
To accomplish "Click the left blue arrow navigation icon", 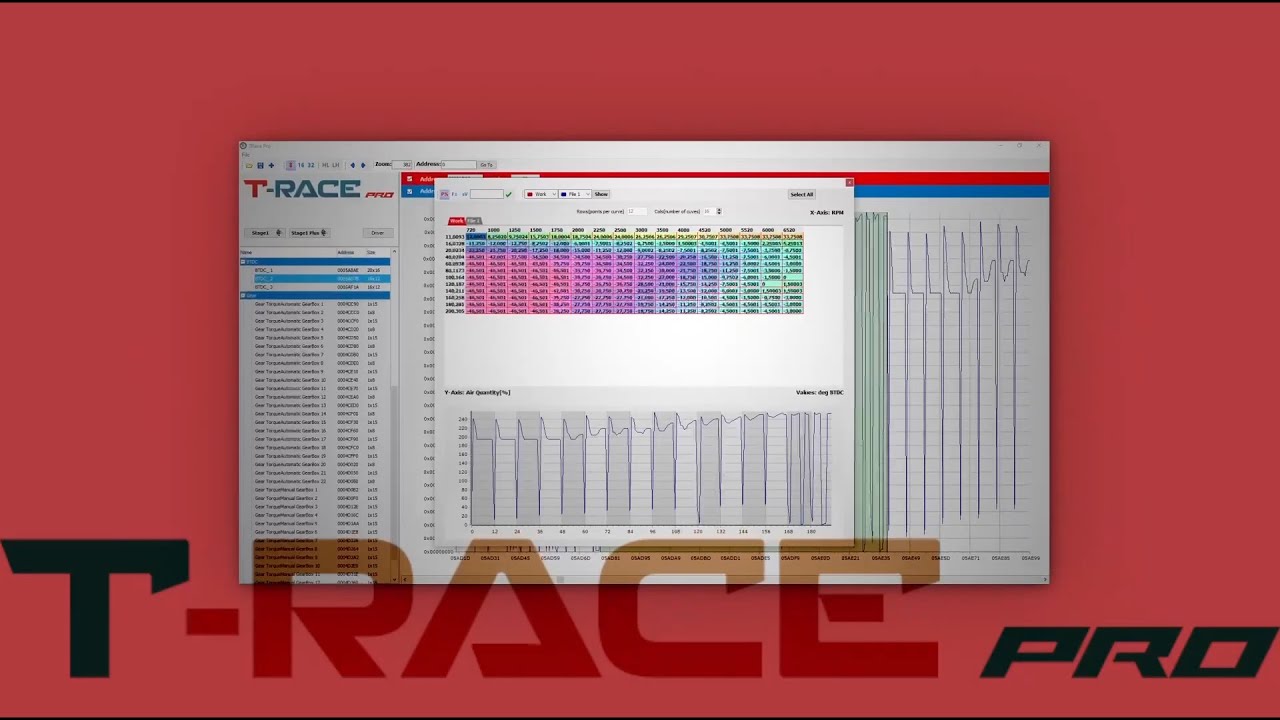I will coord(352,165).
